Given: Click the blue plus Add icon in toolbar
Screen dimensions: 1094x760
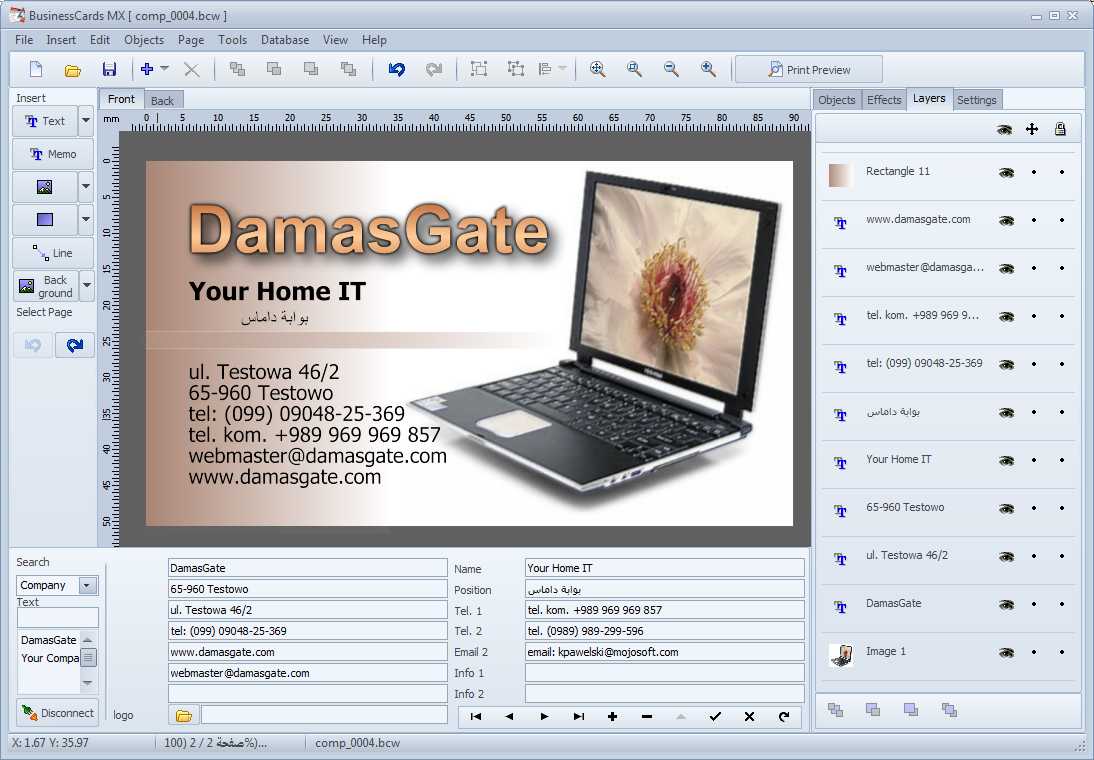Looking at the screenshot, I should pyautogui.click(x=147, y=68).
